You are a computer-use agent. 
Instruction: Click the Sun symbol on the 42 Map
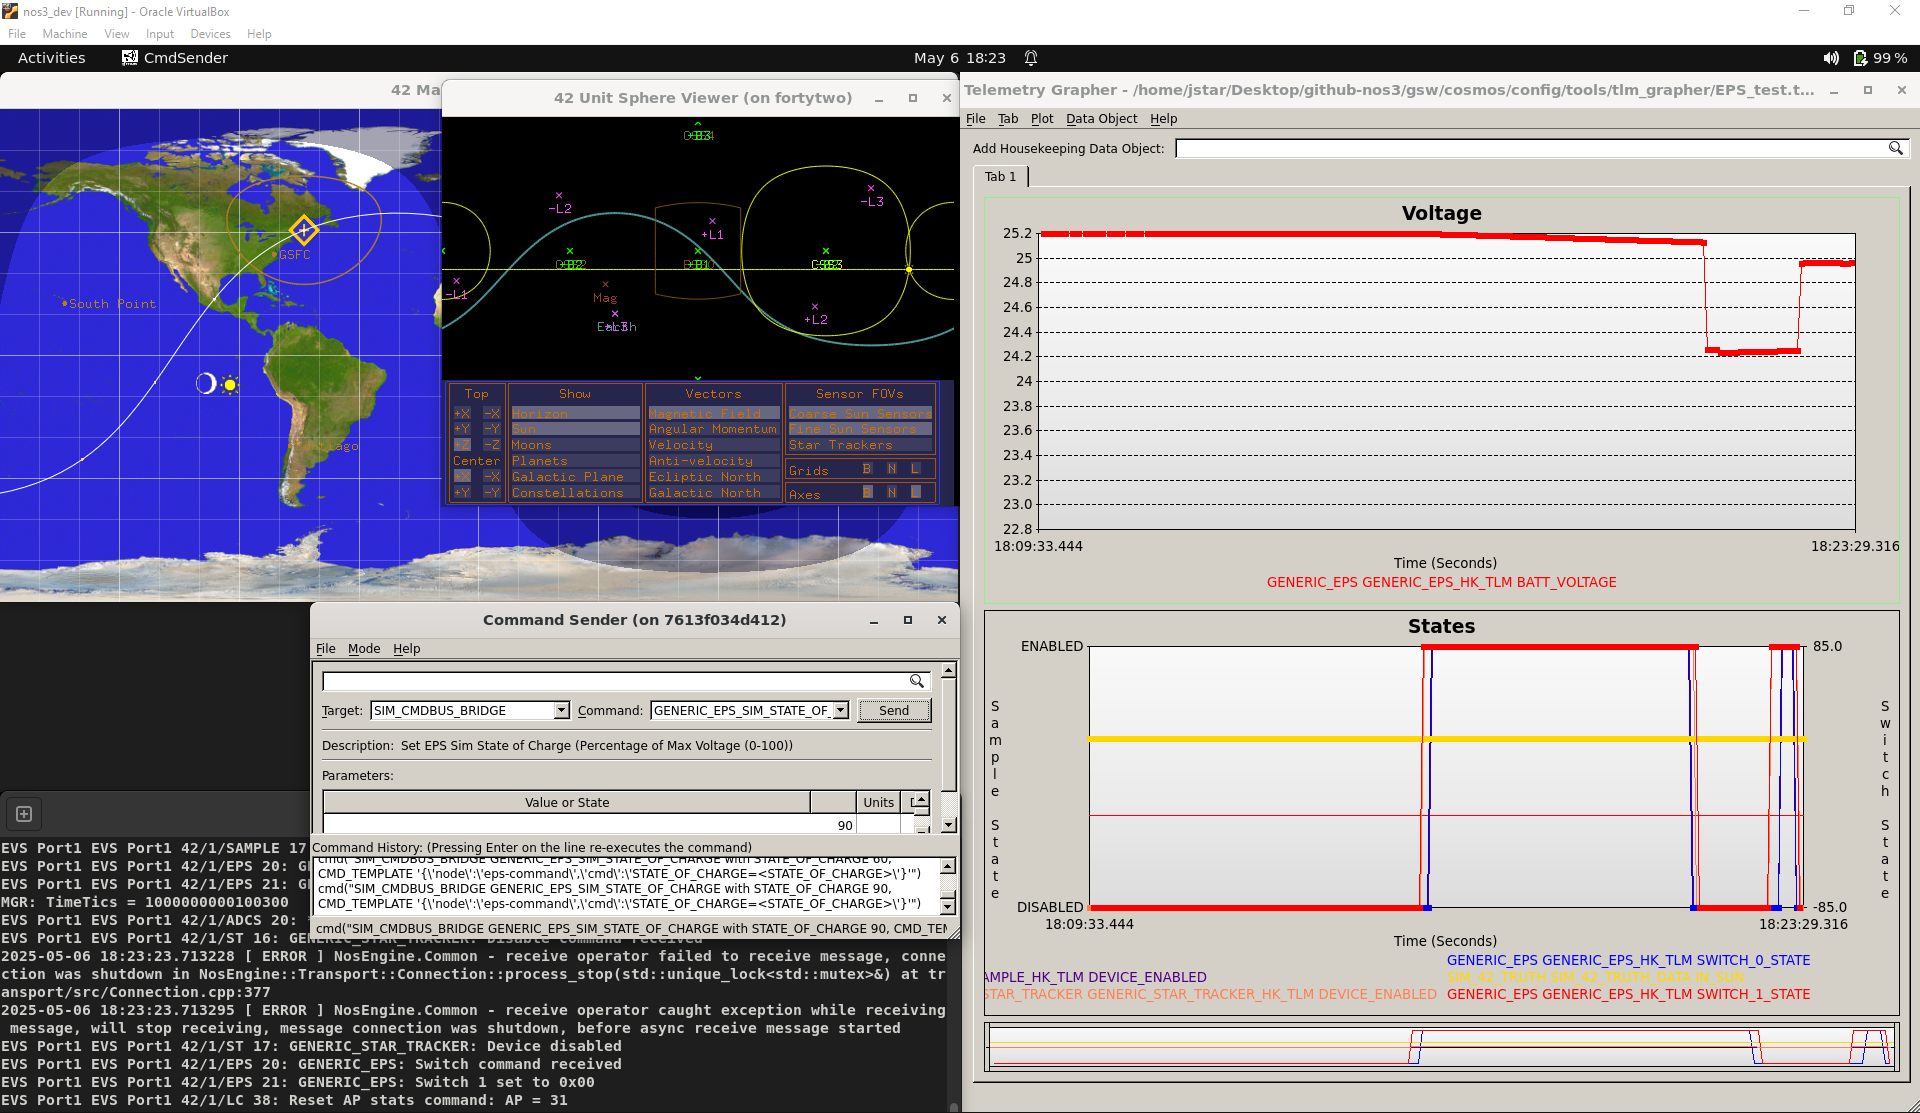[x=230, y=384]
